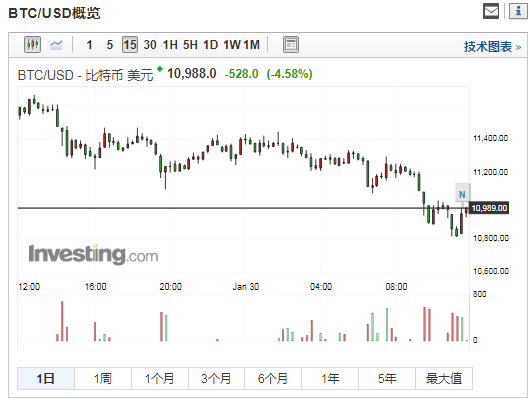Select the 1 minute interval
Screen dimensions: 530x400
89,45
